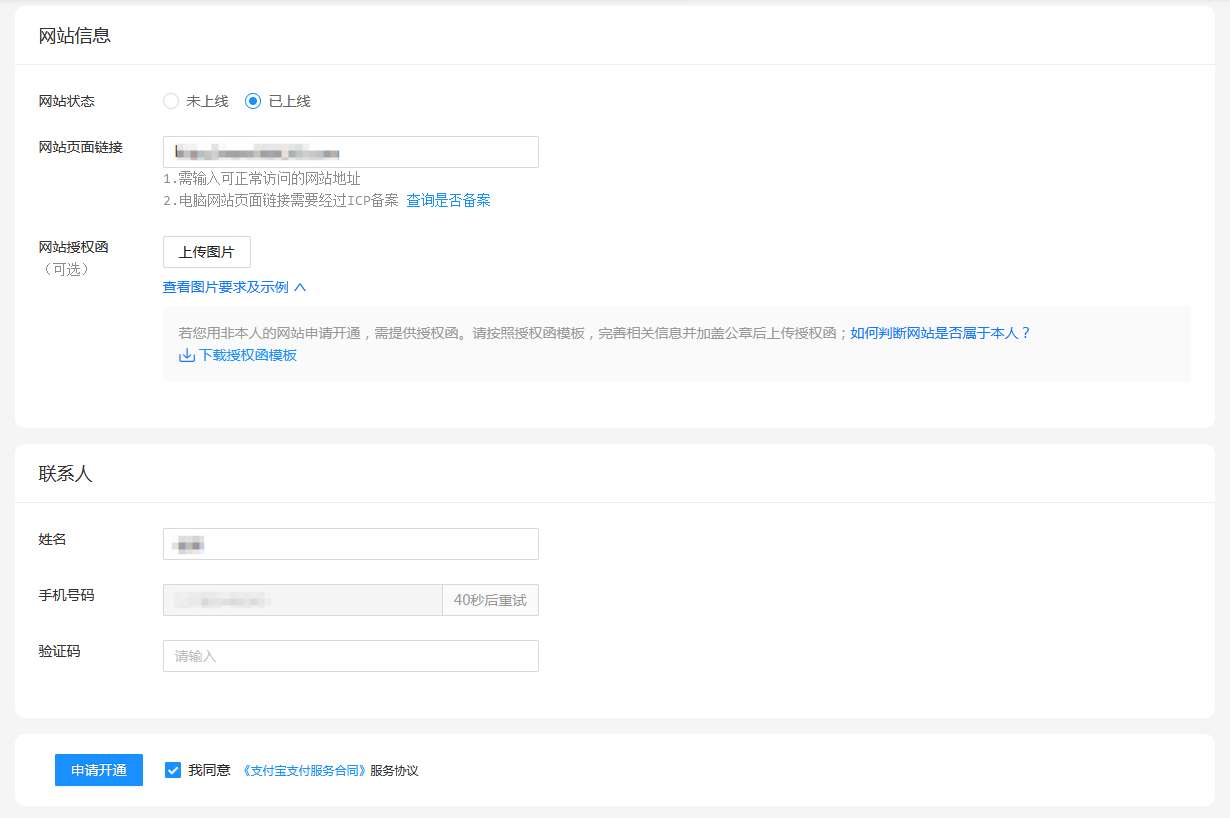
Task: Open the 《支付宝支付服务合同》 agreement link
Action: tap(305, 771)
